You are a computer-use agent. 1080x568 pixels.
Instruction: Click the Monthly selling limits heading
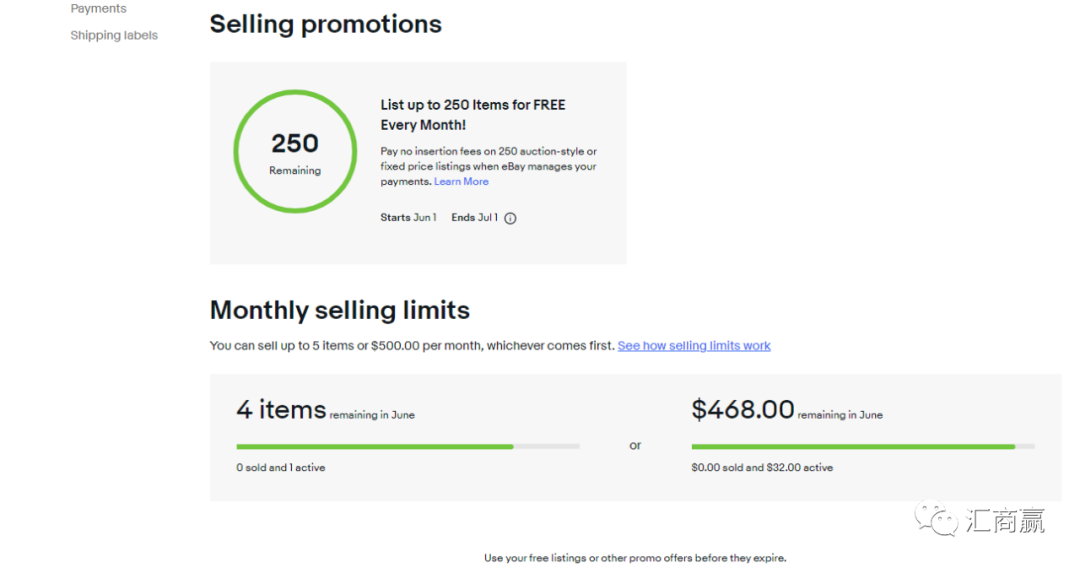pos(339,310)
